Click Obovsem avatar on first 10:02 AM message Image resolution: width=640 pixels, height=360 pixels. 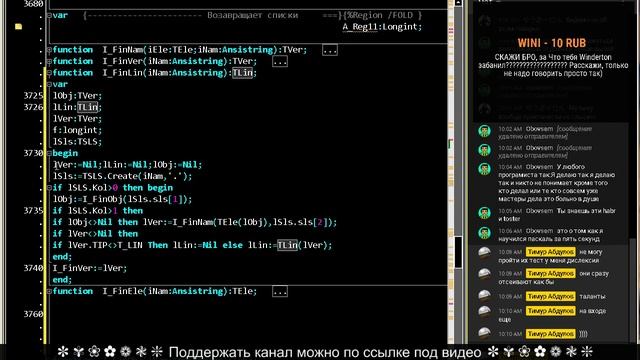point(484,131)
